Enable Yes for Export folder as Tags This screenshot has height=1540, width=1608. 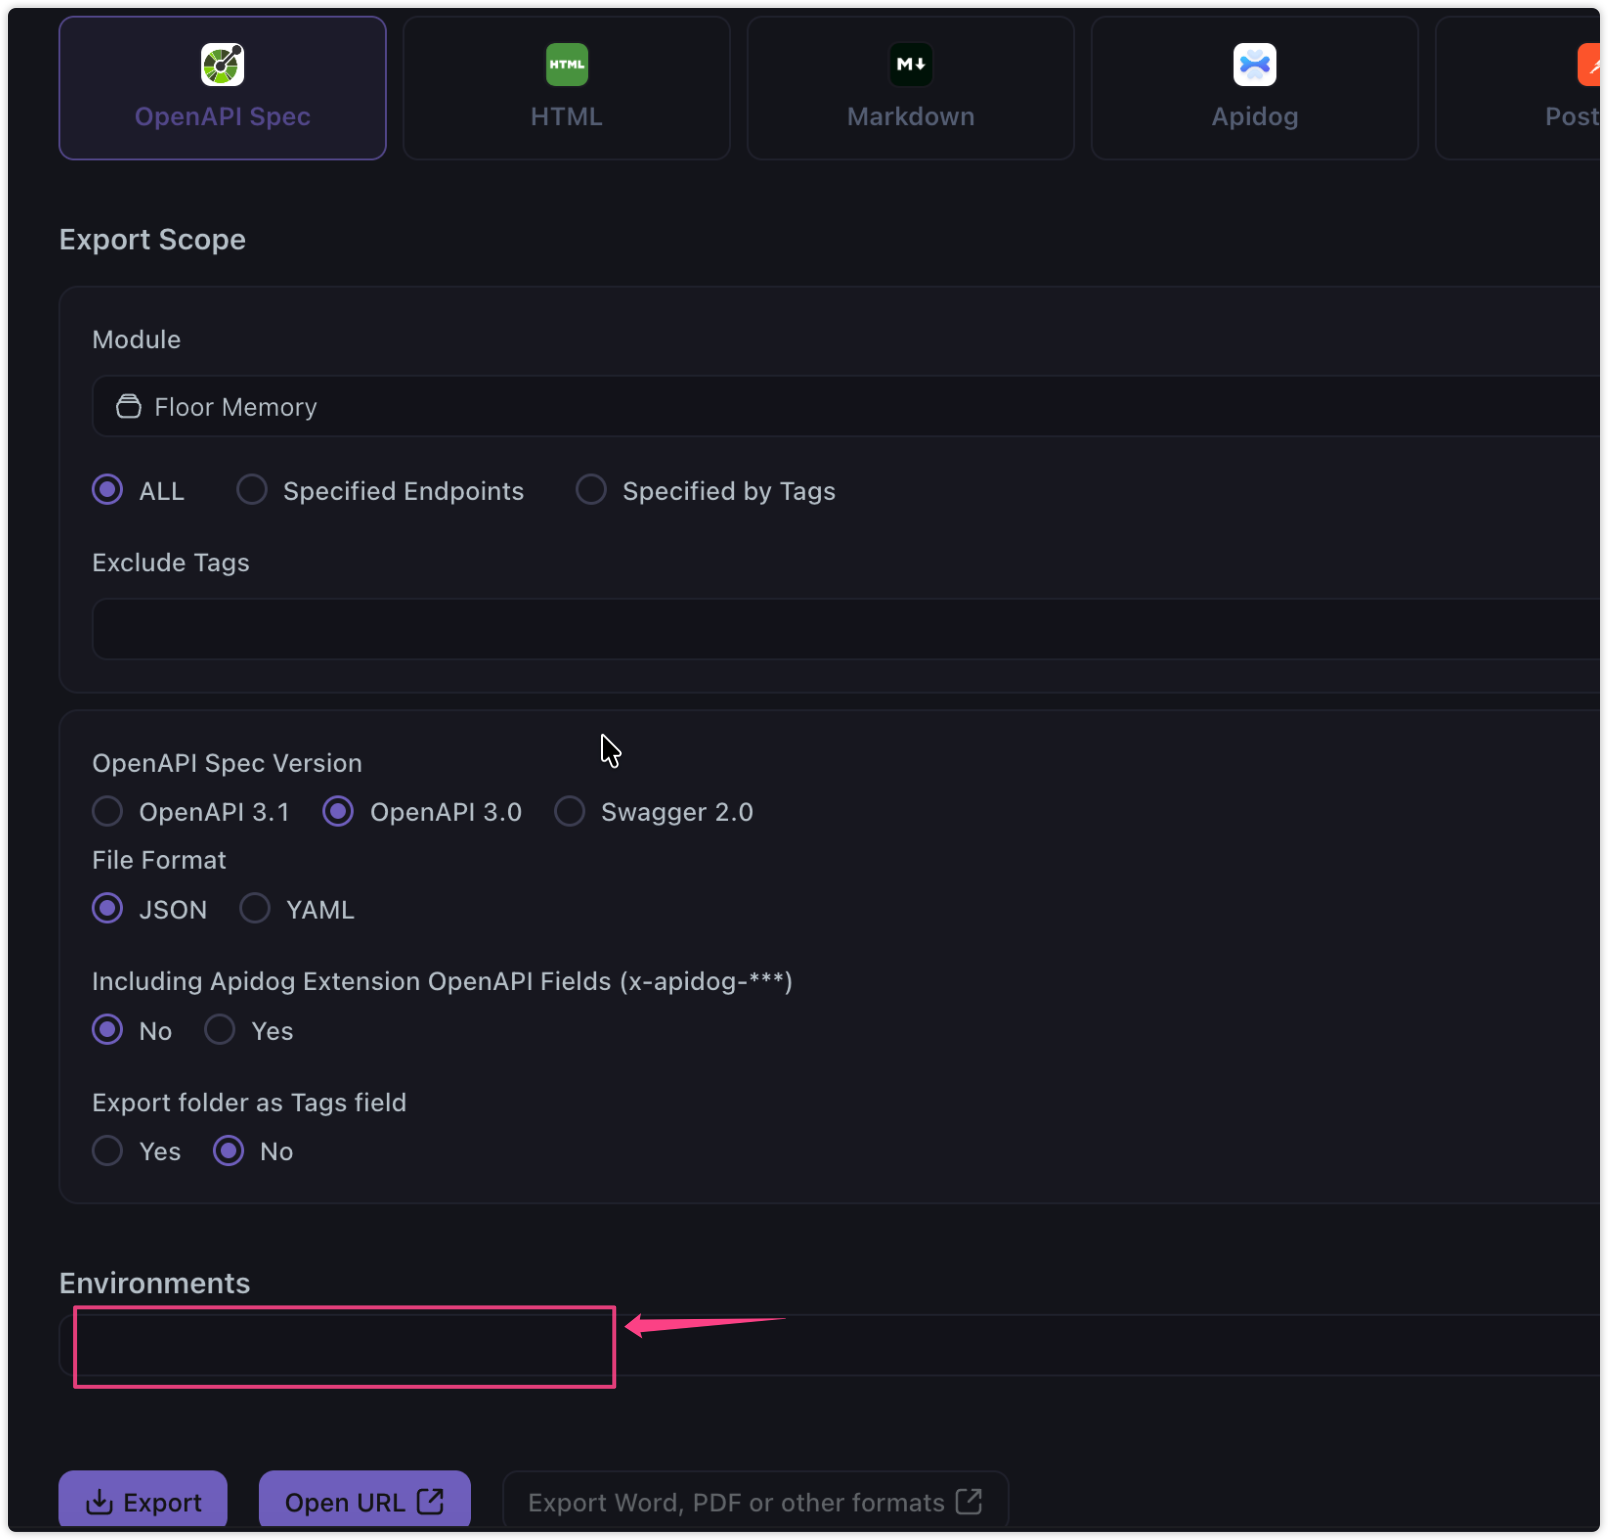(x=108, y=1151)
